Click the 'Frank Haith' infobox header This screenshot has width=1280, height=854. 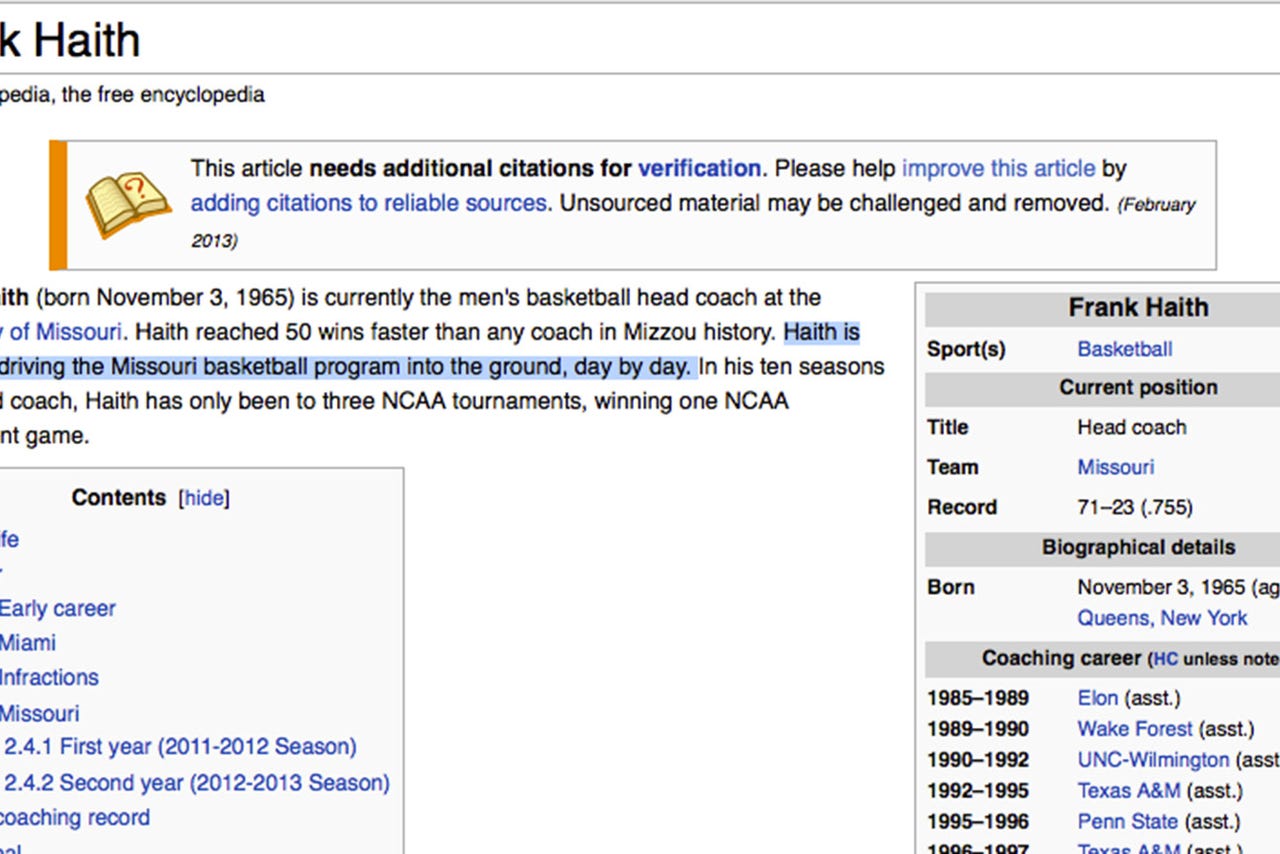tap(1138, 308)
